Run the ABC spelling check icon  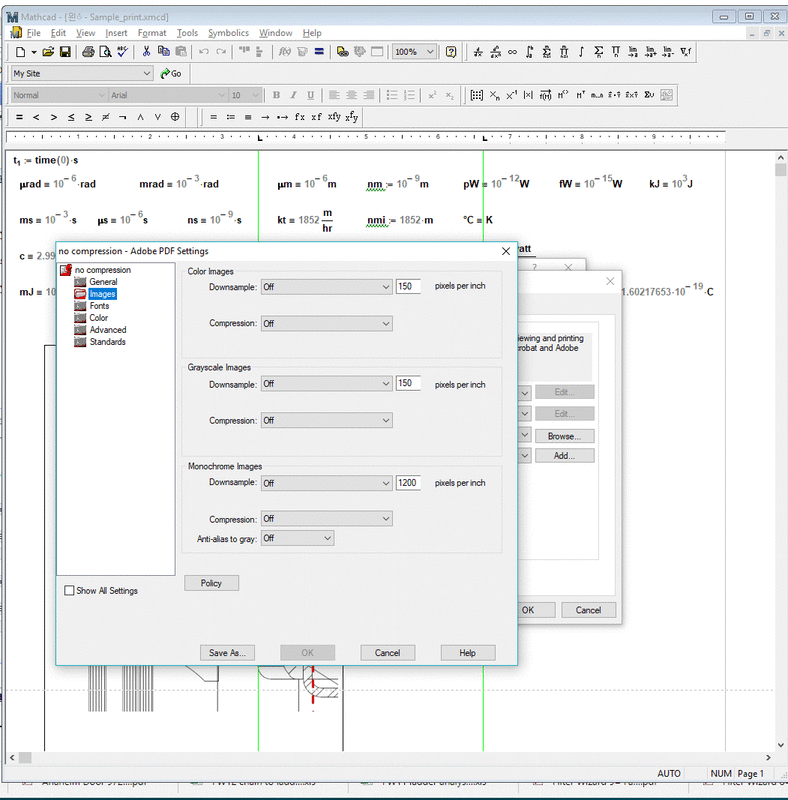click(122, 52)
